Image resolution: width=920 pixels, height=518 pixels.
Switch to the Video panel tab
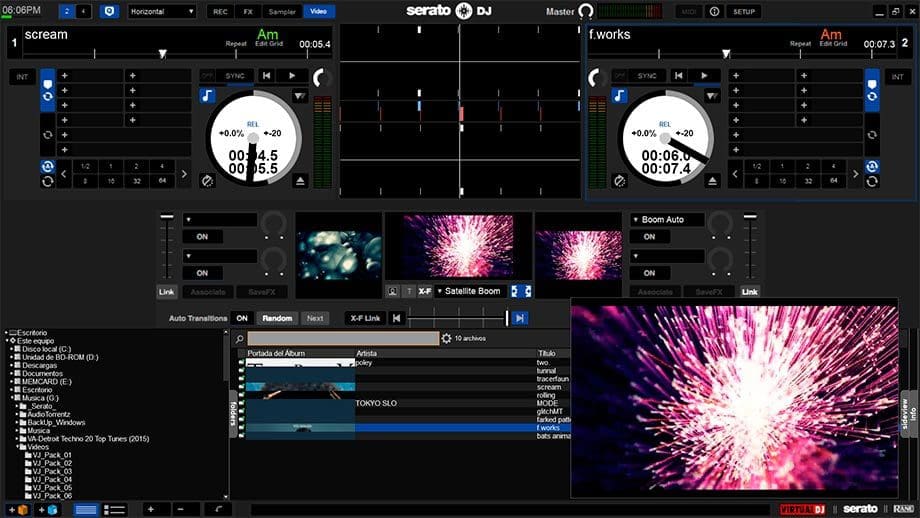[319, 11]
